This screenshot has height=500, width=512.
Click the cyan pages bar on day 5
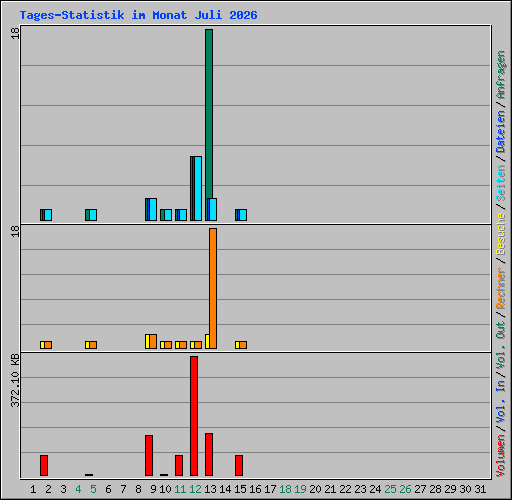93,215
